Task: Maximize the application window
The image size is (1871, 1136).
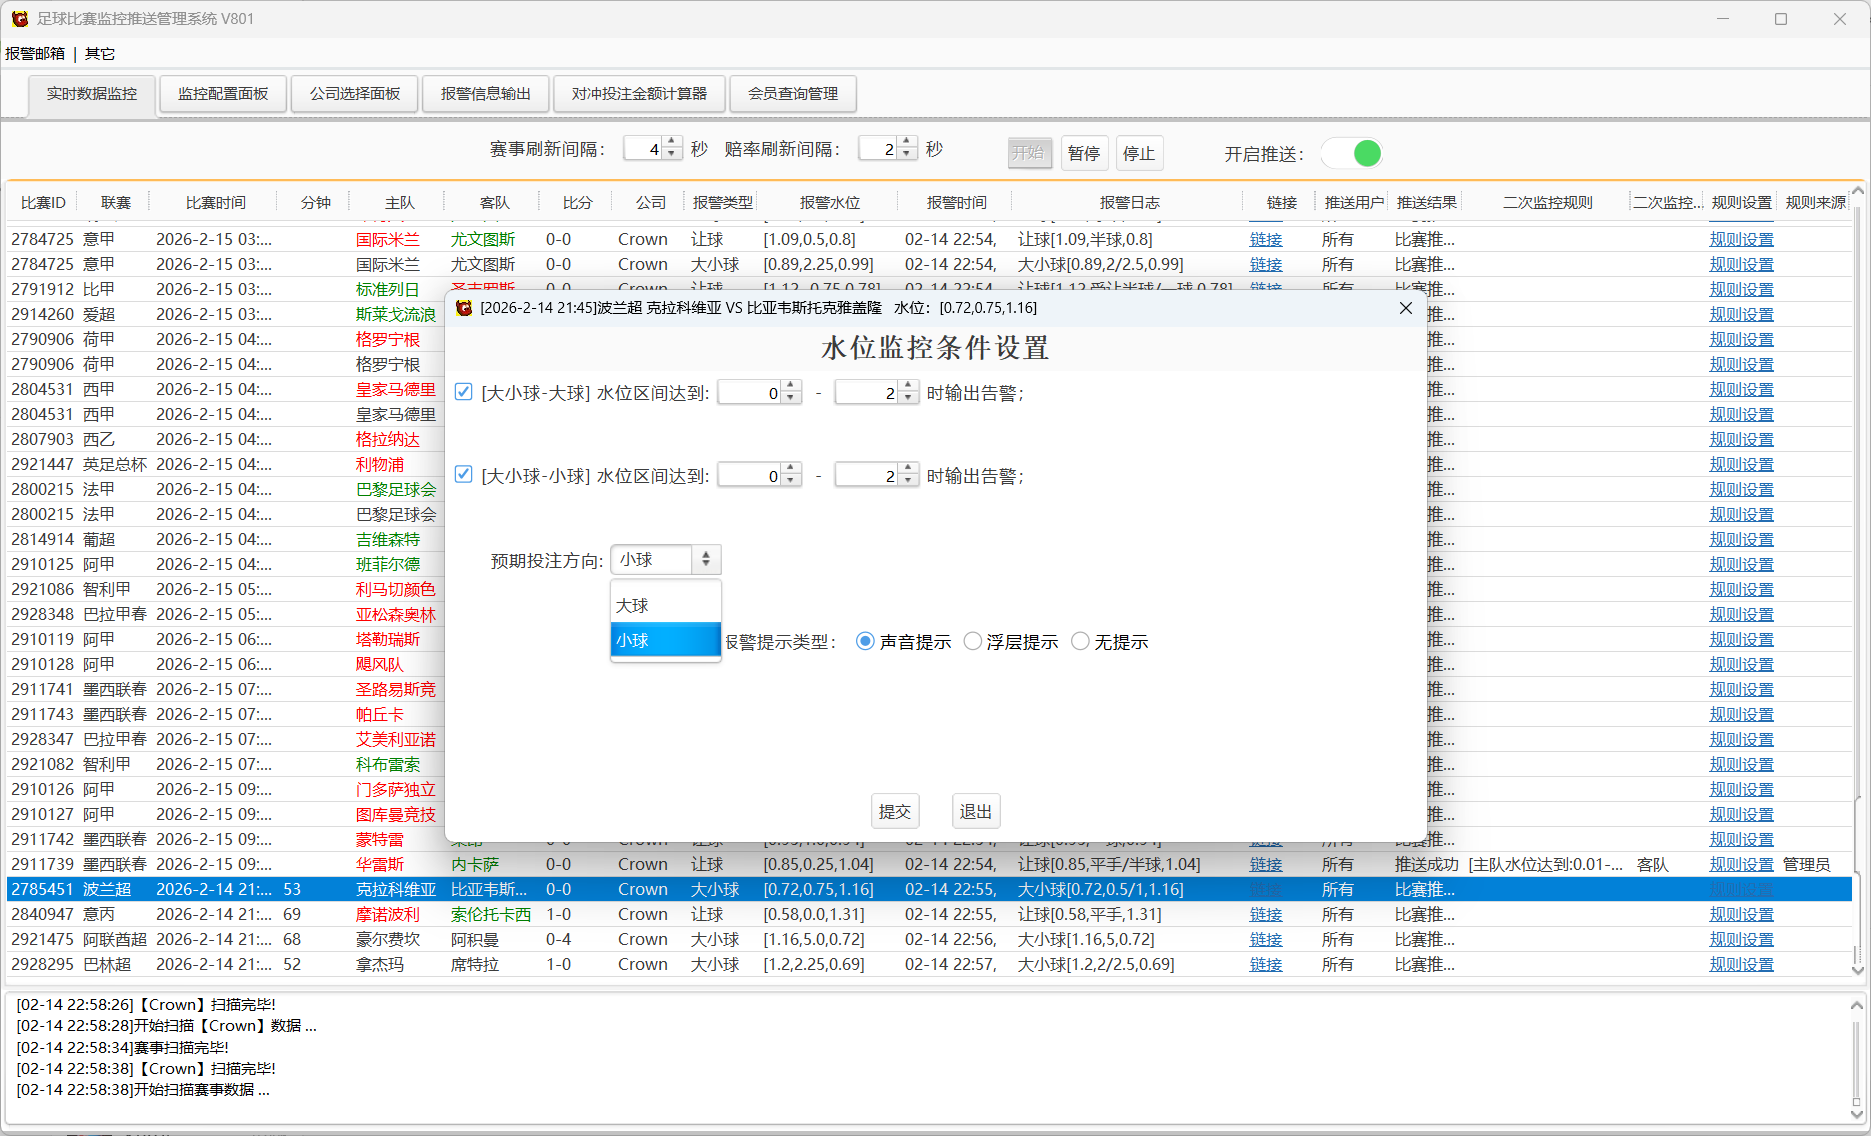Action: click(x=1781, y=19)
